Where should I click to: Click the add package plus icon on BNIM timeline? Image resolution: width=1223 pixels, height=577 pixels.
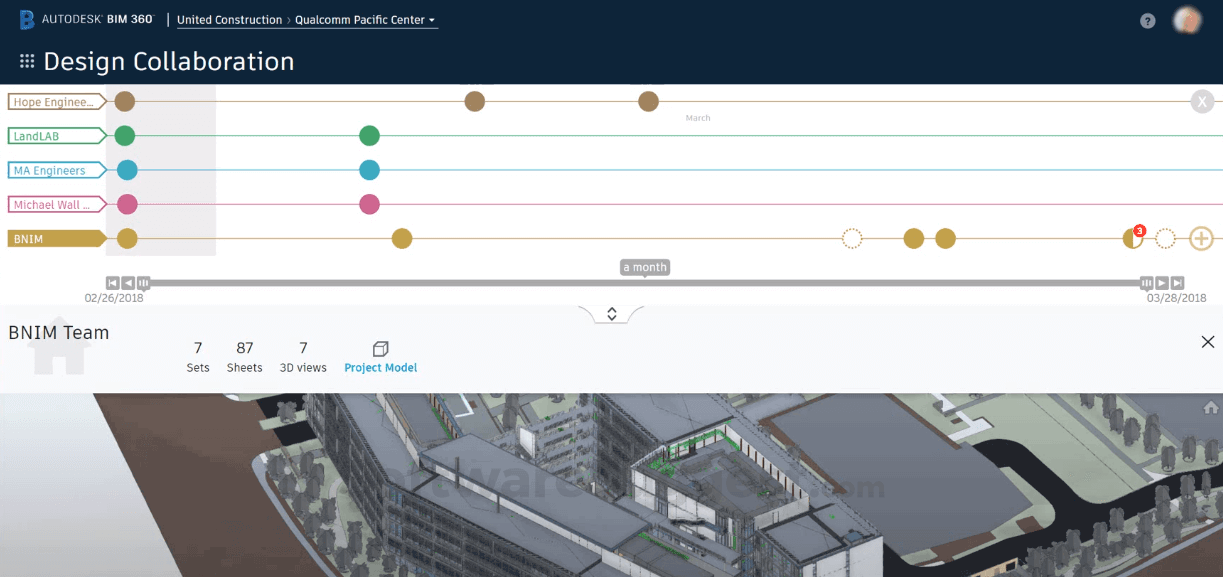pos(1199,238)
